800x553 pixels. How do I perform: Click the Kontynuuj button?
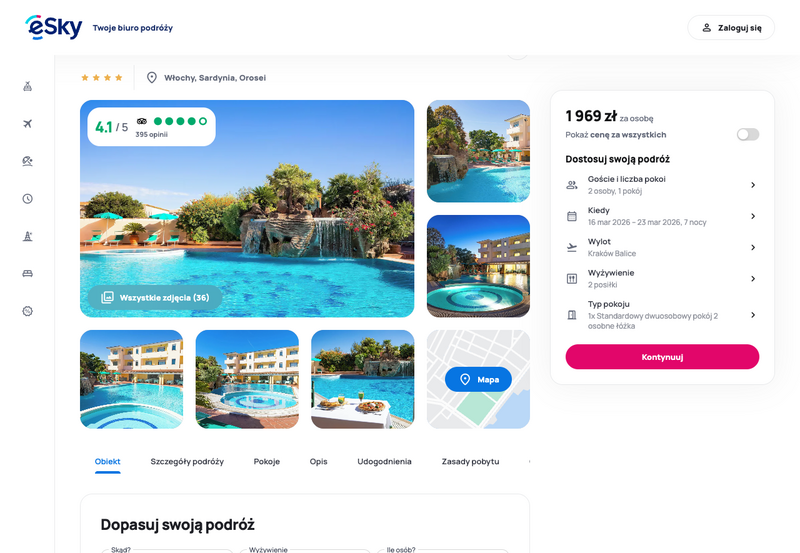(x=662, y=357)
